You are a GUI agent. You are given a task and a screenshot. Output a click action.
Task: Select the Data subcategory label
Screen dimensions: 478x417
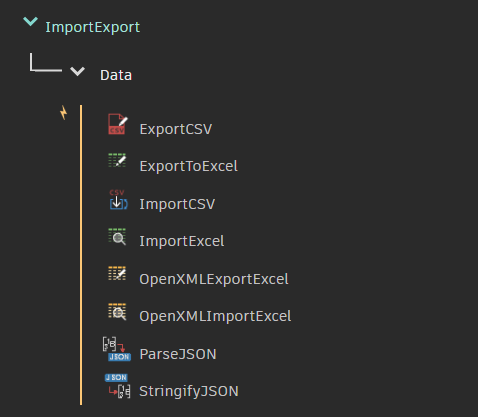[x=116, y=75]
